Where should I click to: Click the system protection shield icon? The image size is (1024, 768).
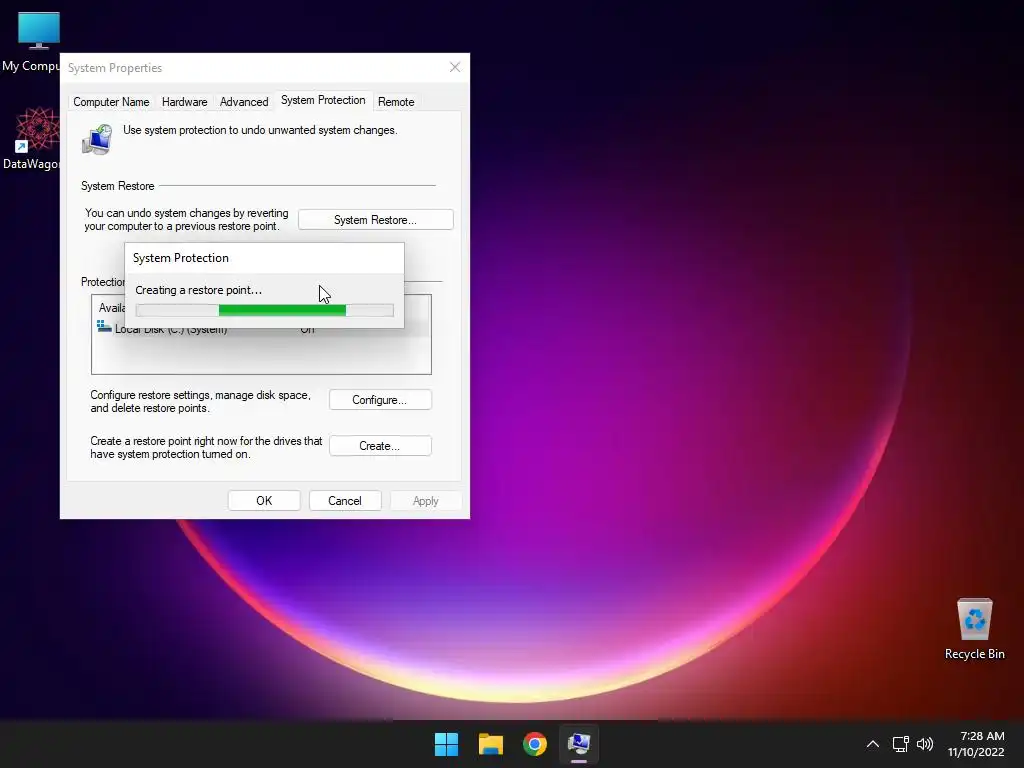97,139
